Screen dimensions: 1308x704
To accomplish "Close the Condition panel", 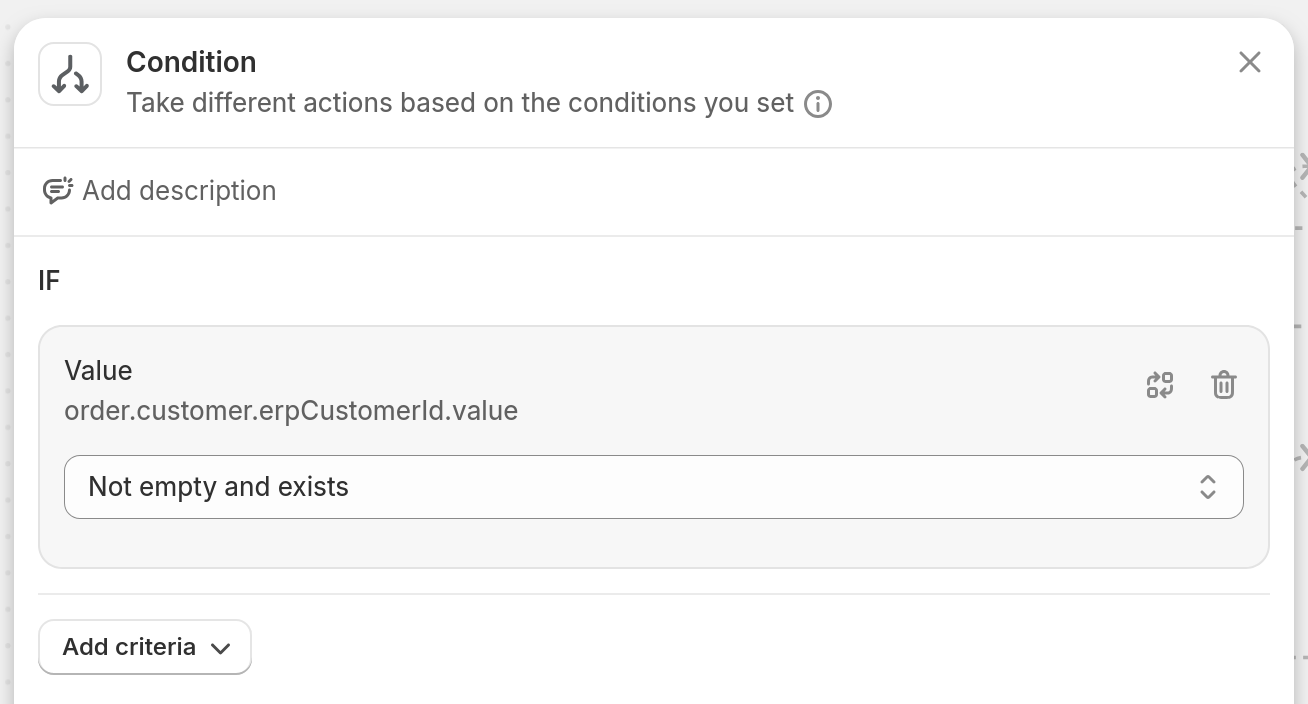I will (1250, 62).
